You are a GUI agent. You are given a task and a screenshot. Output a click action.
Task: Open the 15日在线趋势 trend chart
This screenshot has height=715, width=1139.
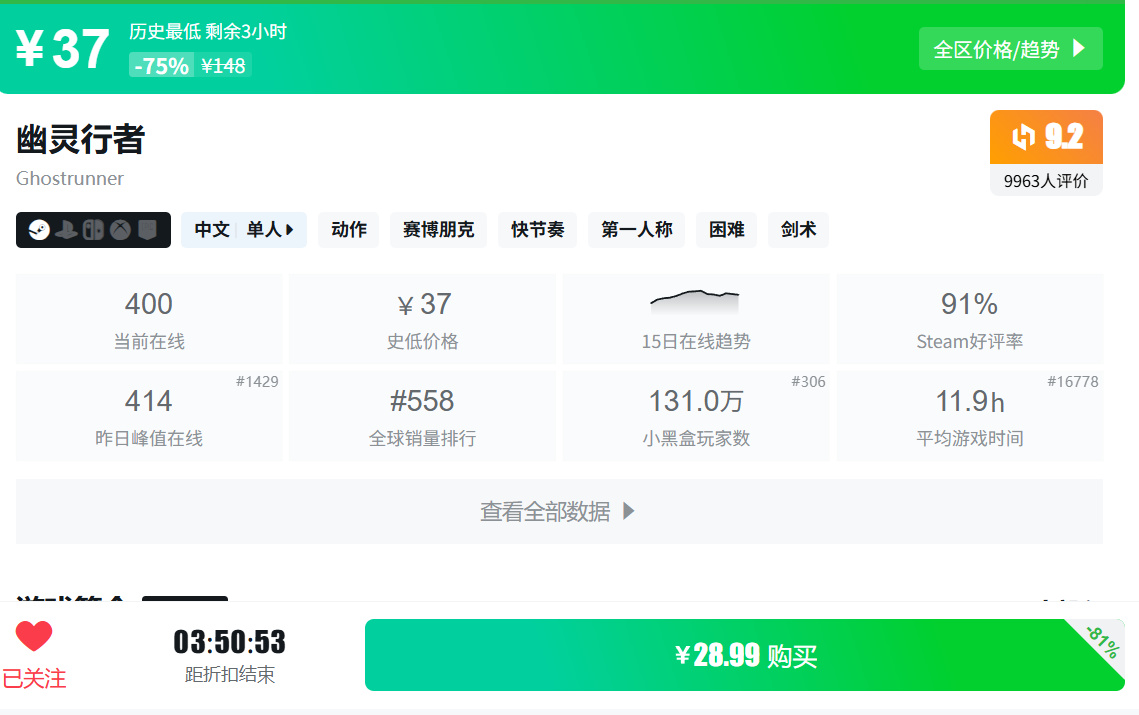tap(696, 319)
